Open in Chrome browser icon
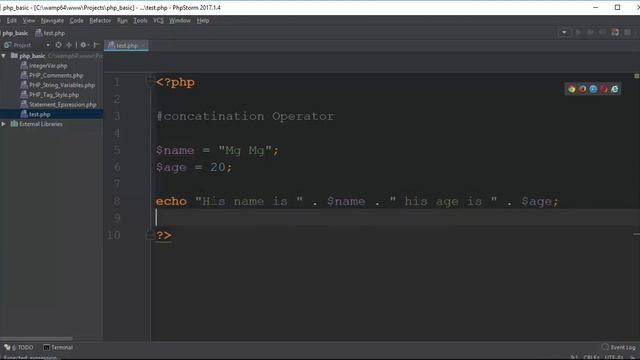The height and width of the screenshot is (360, 640). [571, 89]
